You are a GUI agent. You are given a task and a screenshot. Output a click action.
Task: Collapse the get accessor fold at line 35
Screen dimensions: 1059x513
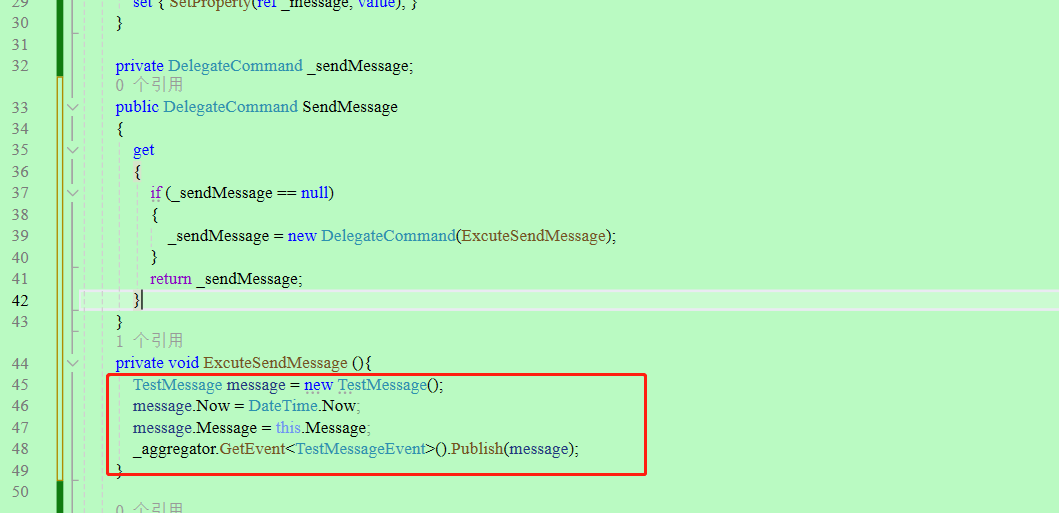[73, 150]
